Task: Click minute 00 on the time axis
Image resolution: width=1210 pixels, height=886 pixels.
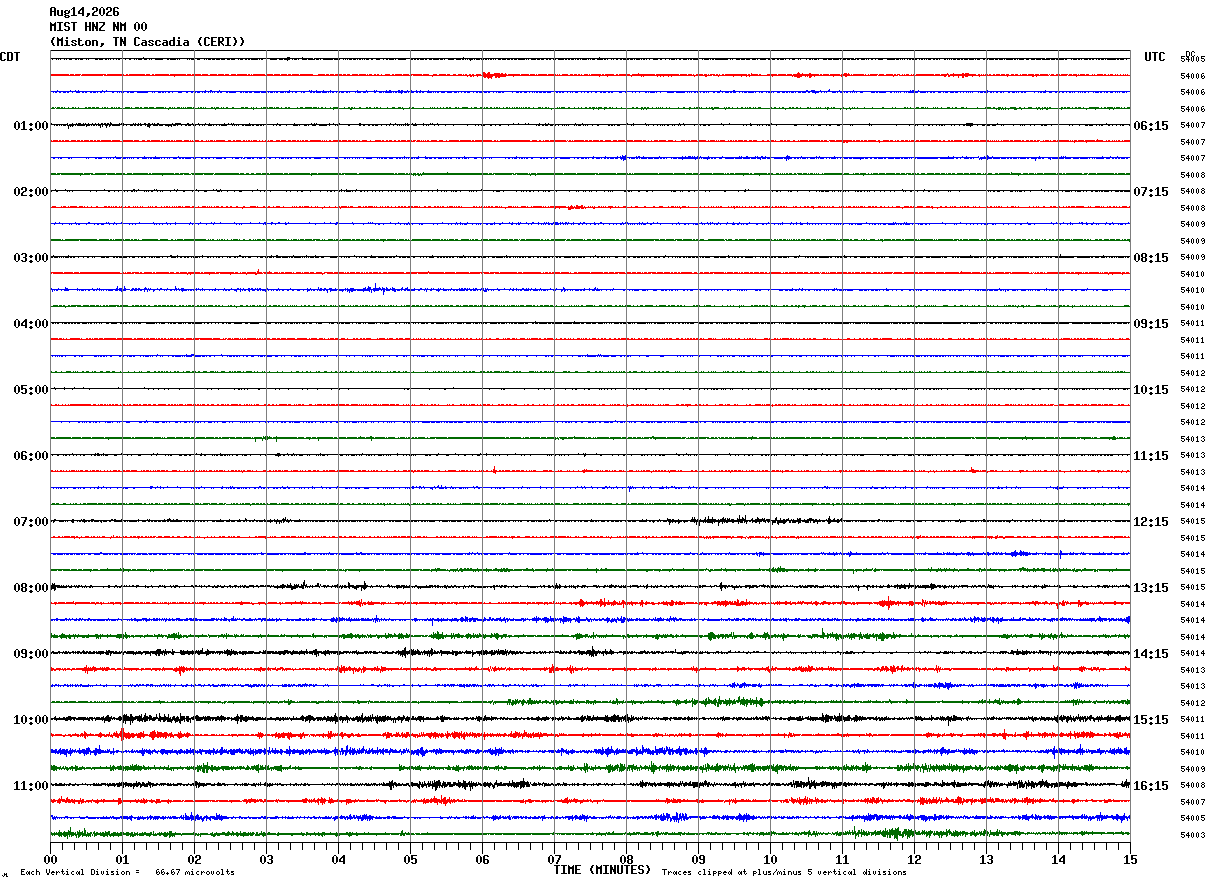Action: [50, 860]
